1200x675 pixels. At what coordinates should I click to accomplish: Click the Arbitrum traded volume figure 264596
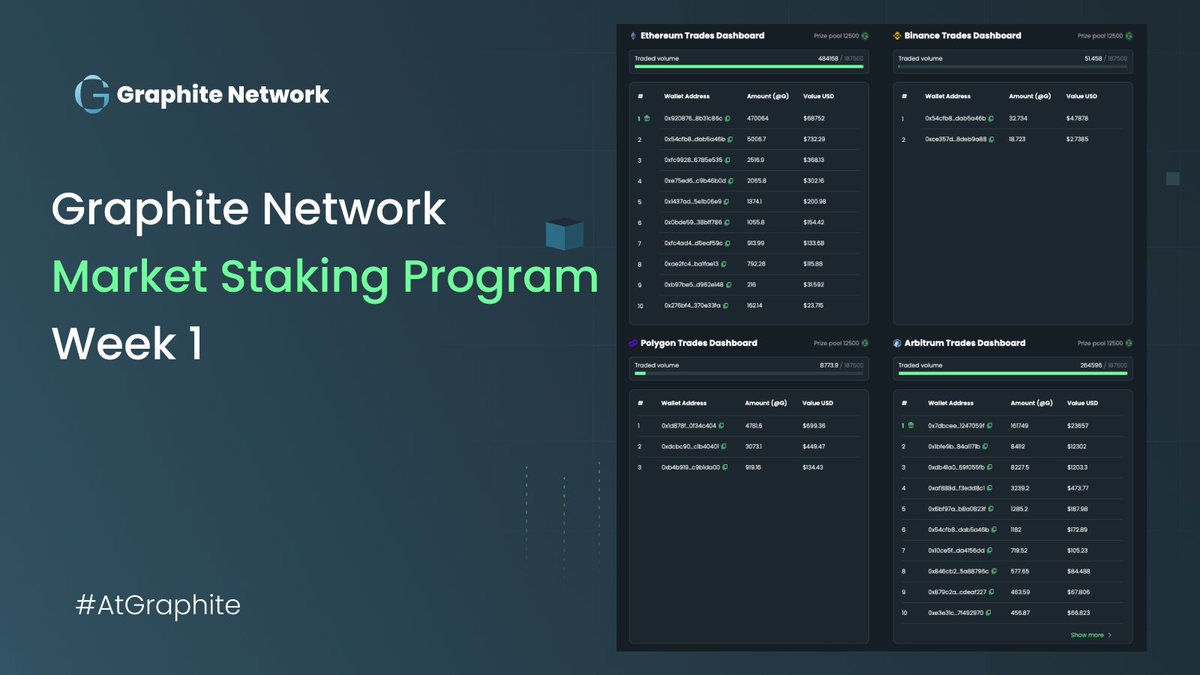(1092, 366)
